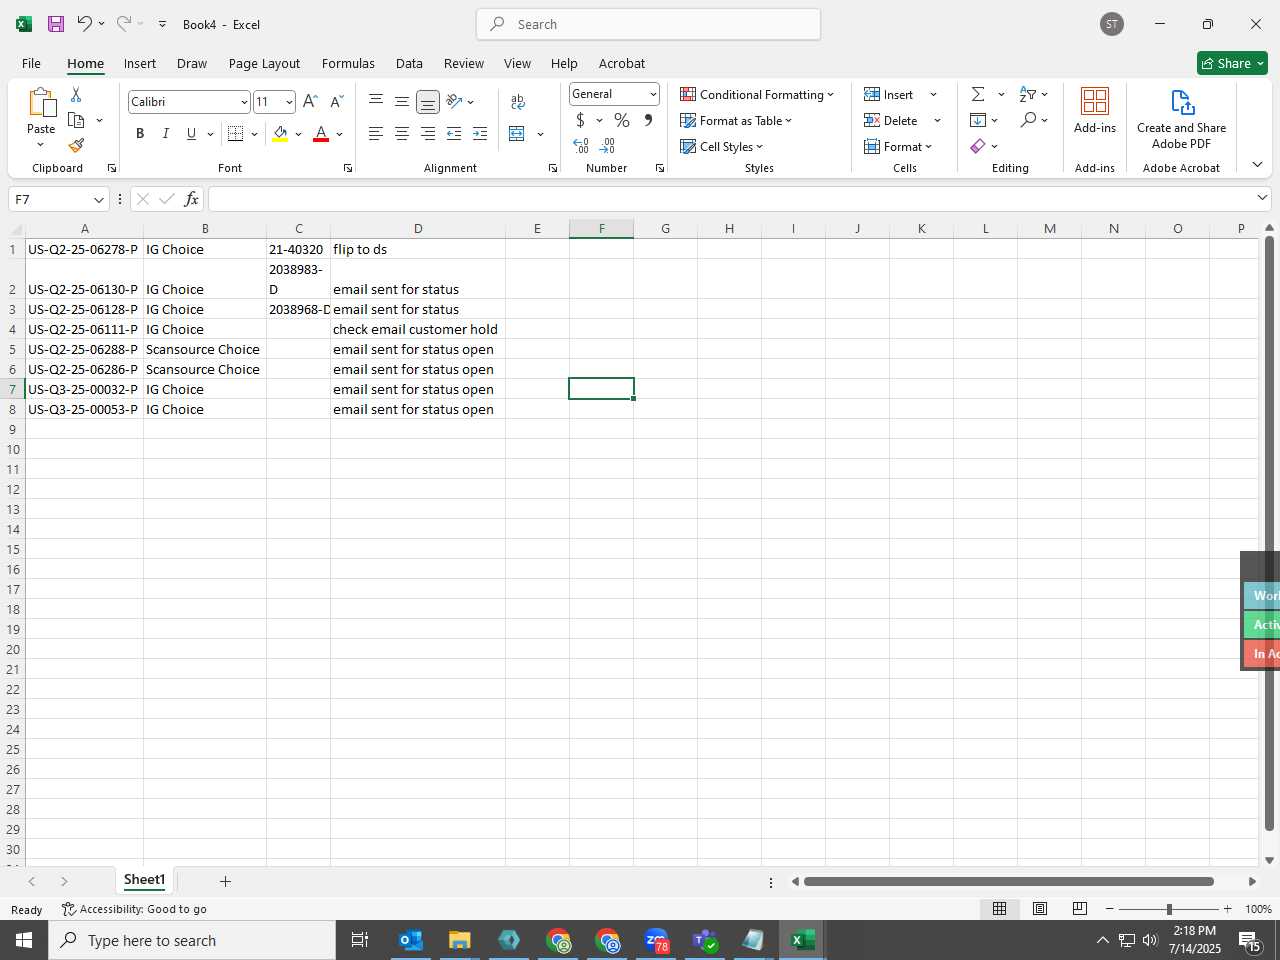Click the Paste clipboard icon
Viewport: 1280px width, 960px height.
(41, 103)
